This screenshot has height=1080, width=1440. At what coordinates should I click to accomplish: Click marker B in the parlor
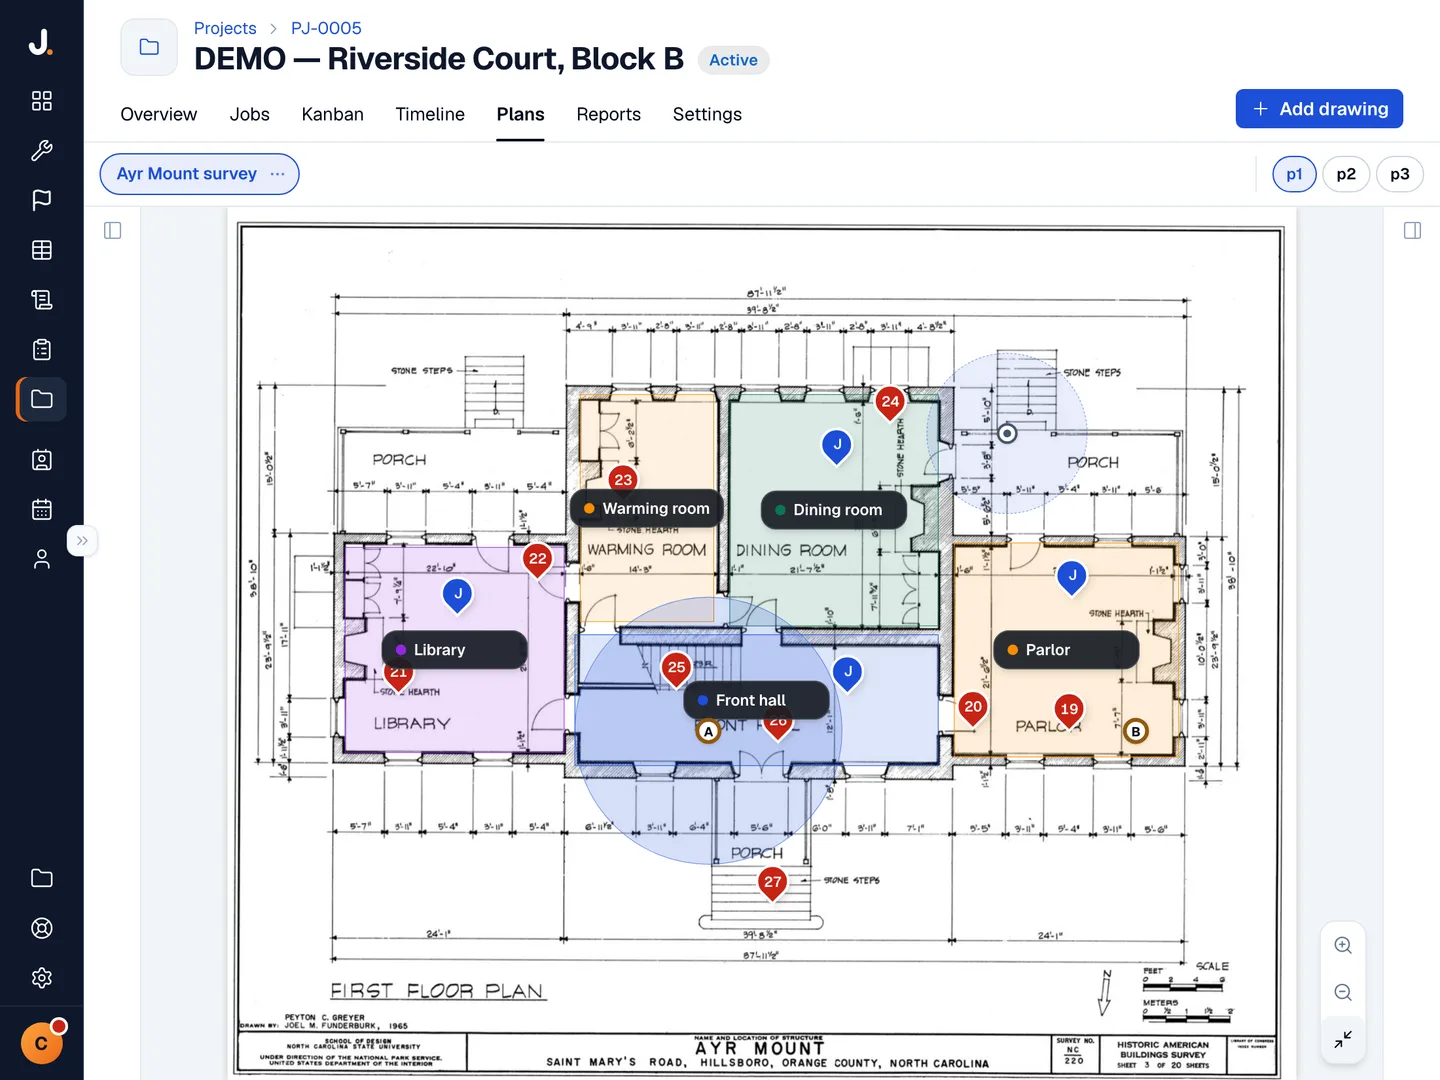[1136, 731]
